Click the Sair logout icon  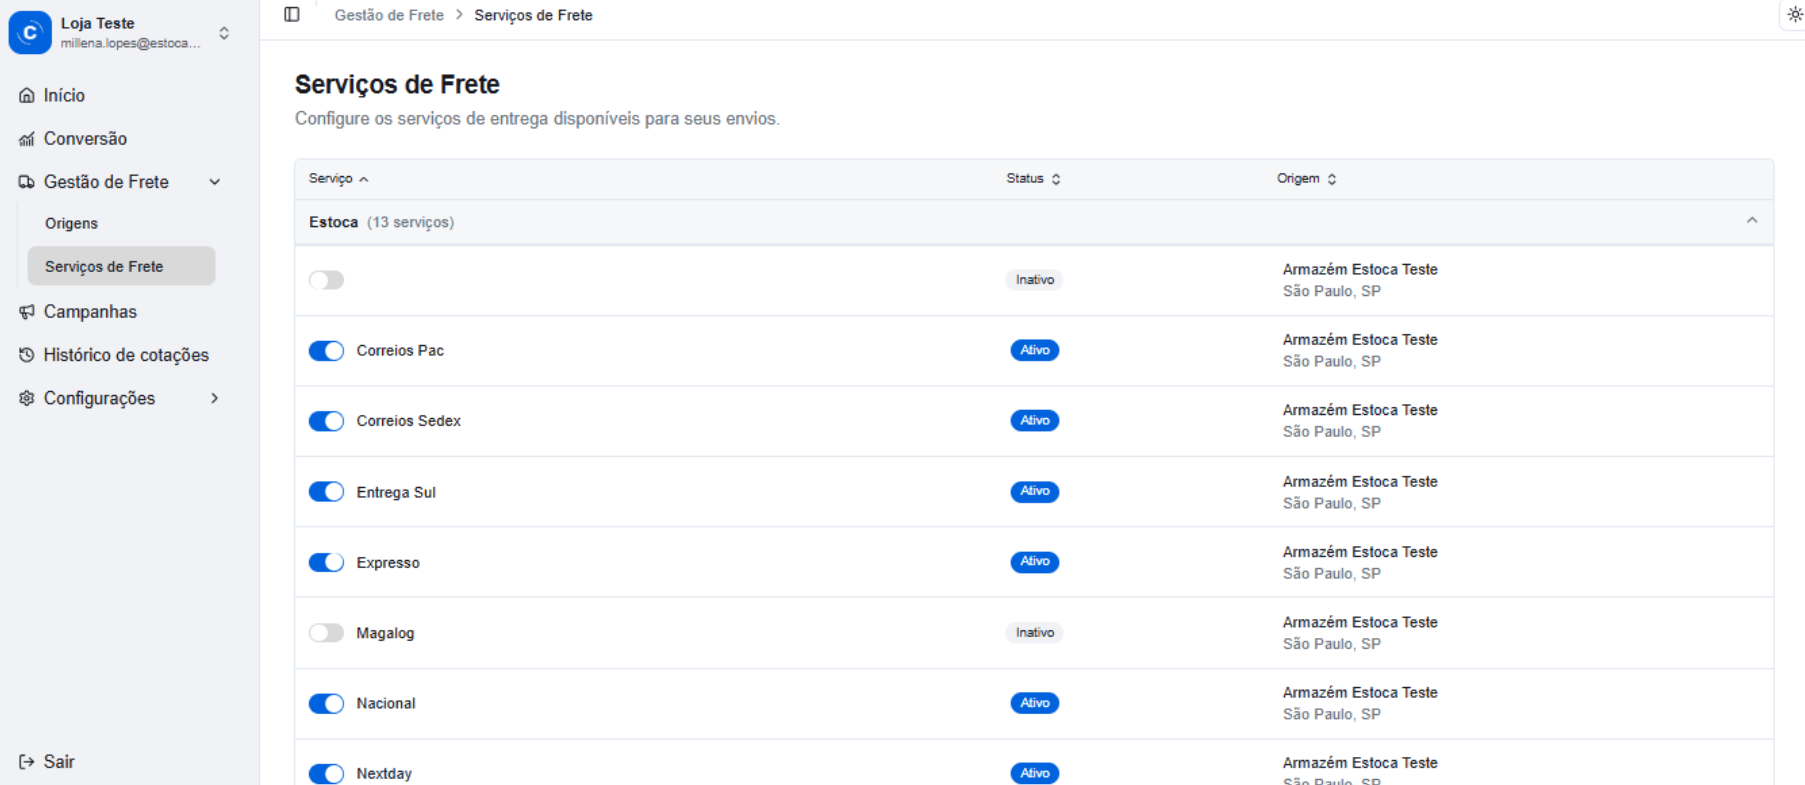27,762
